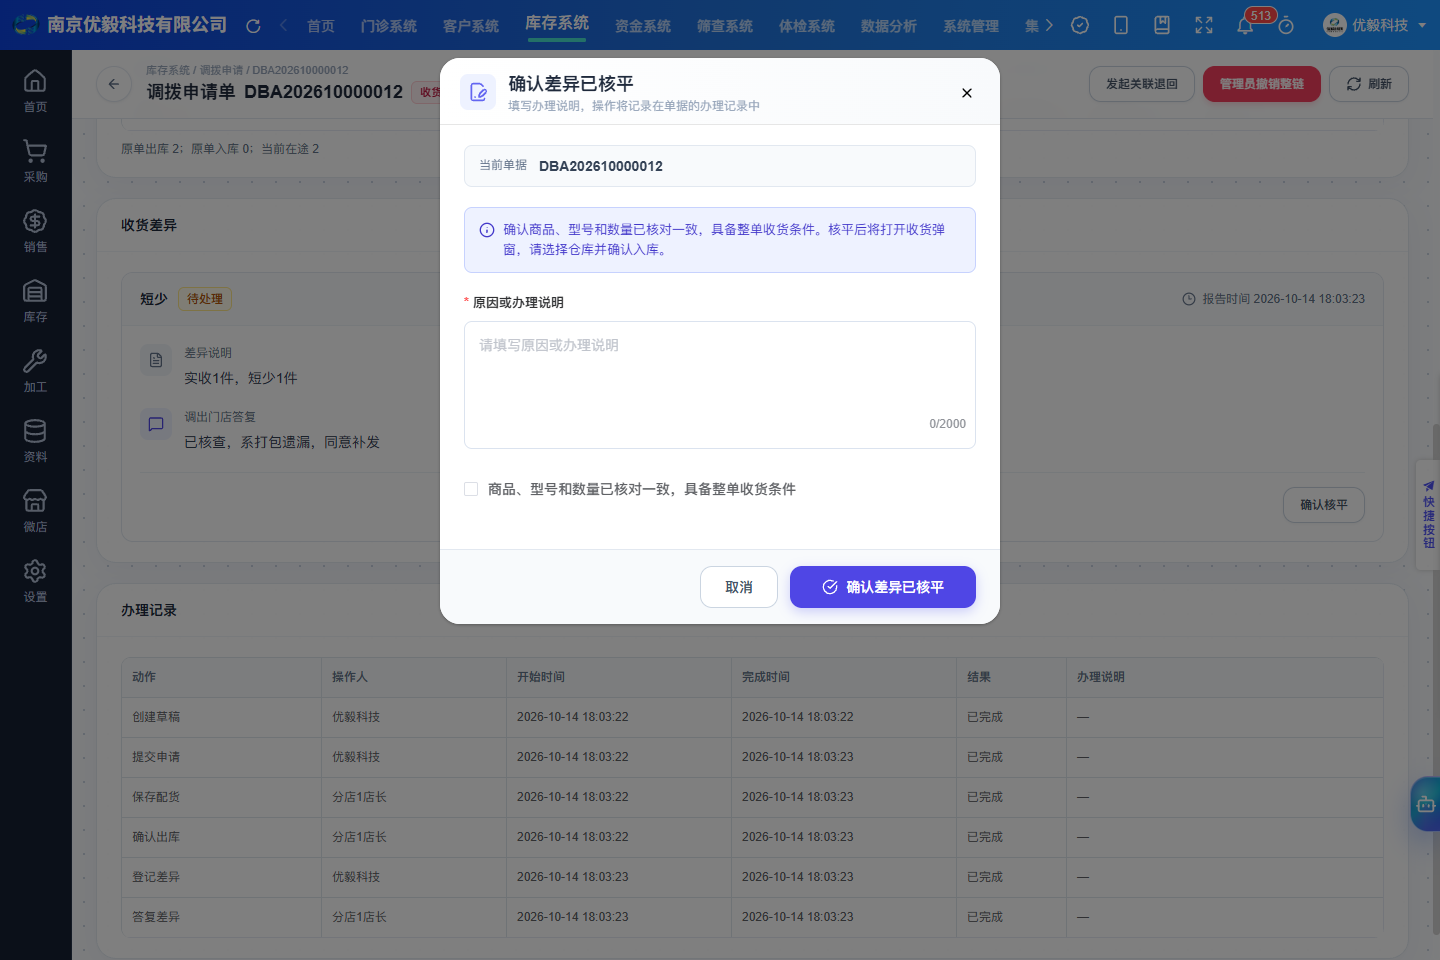Click the 库存系统 breadcrumb link
The width and height of the screenshot is (1440, 960).
tap(168, 70)
